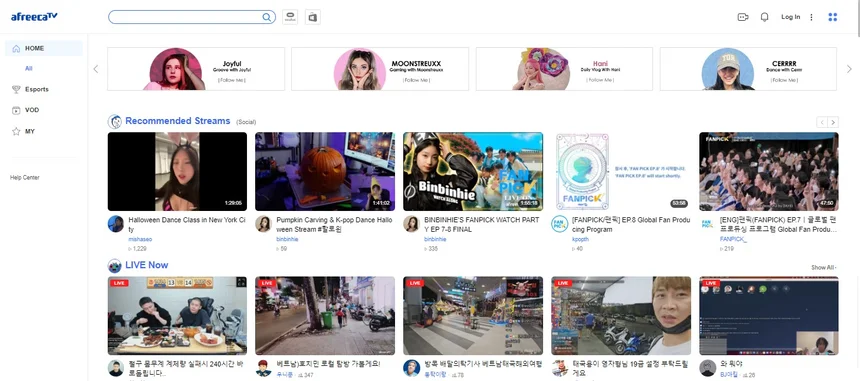Open kpopth channel link
This screenshot has width=860, height=381.
pyautogui.click(x=580, y=240)
